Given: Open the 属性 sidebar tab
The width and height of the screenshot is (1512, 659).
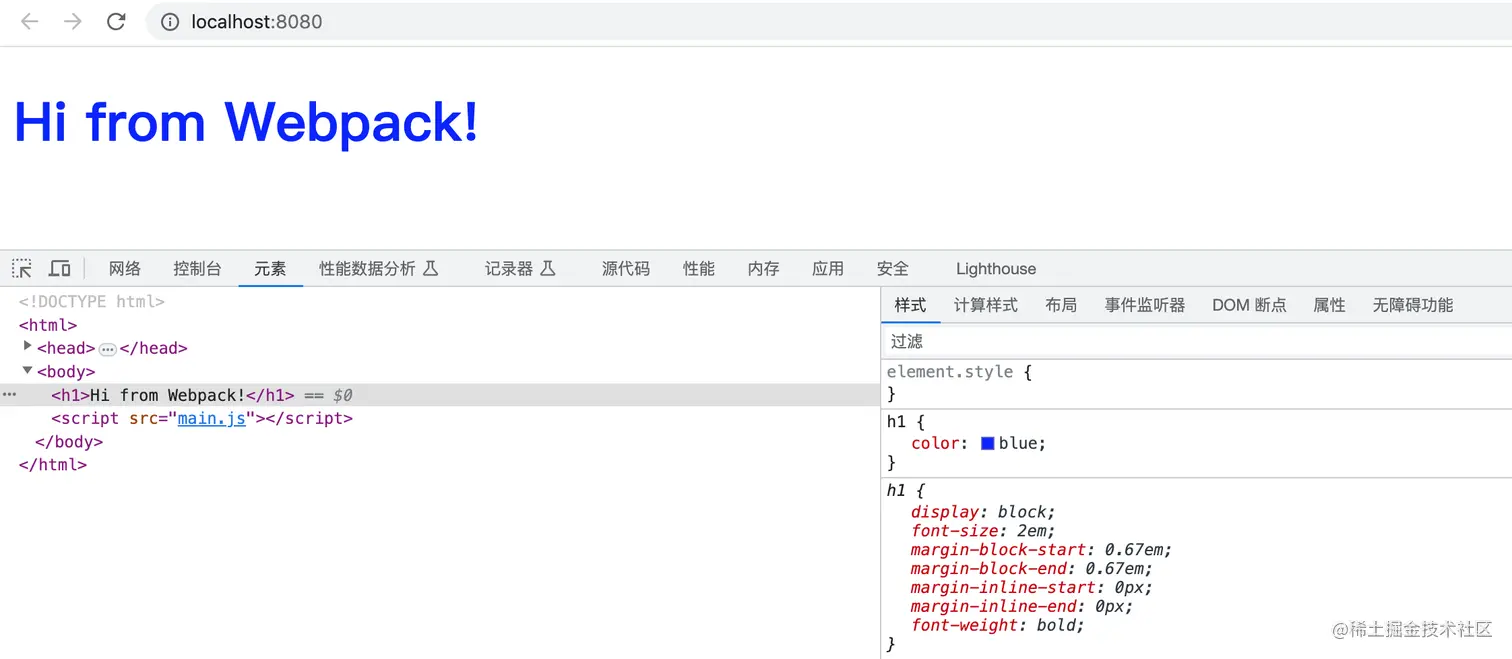Looking at the screenshot, I should click(x=1329, y=305).
